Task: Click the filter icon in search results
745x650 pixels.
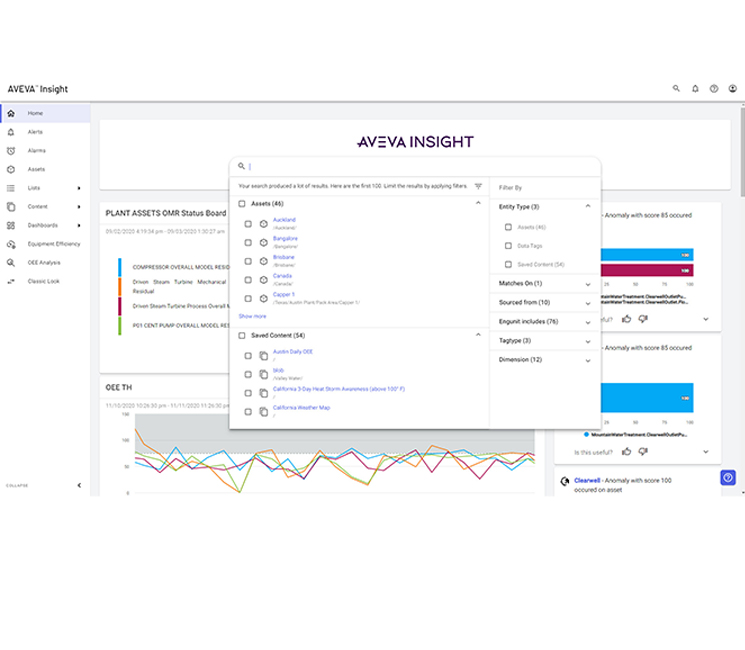Action: click(478, 186)
